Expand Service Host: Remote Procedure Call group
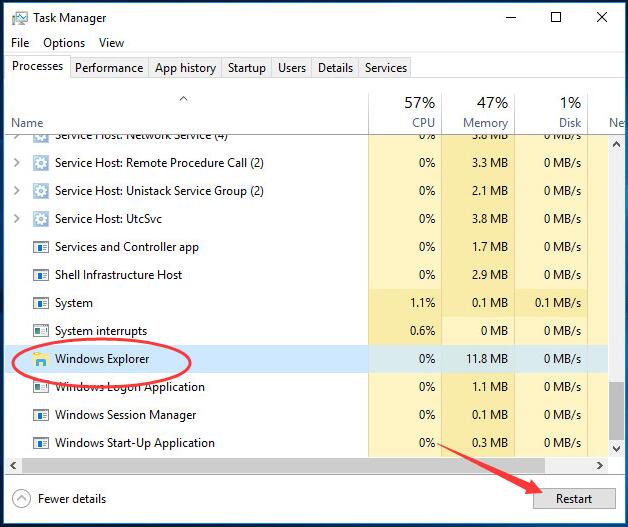 (17, 163)
